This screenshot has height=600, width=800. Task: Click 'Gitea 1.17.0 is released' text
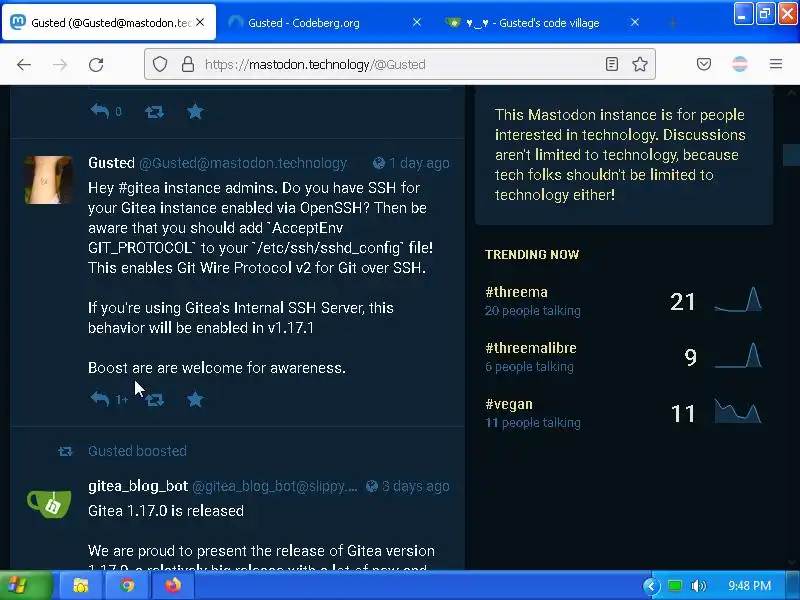click(x=166, y=511)
